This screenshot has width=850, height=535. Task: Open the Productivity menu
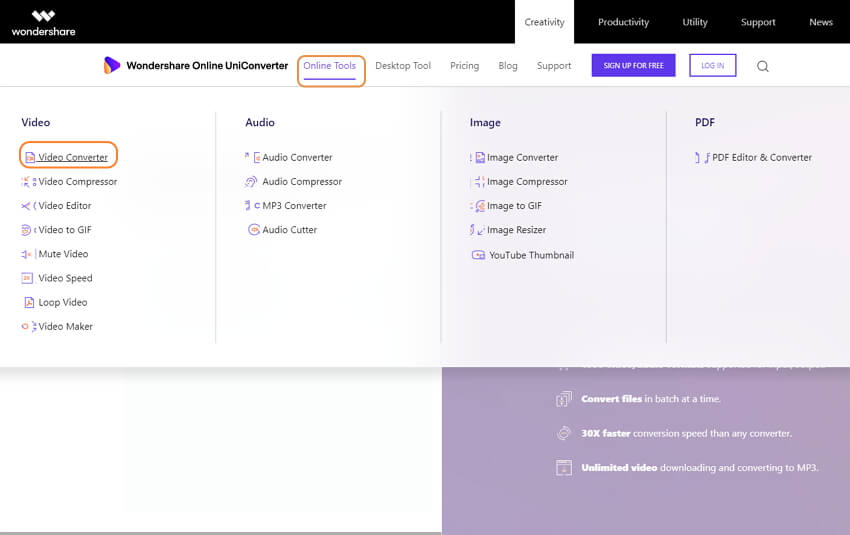pos(623,22)
